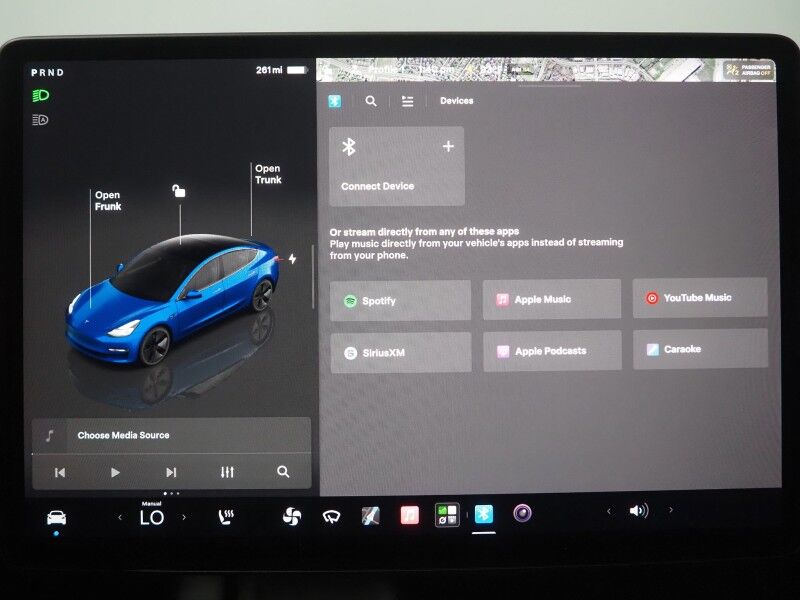Tap the page indicator dots under the media card
The width and height of the screenshot is (800, 600).
pyautogui.click(x=171, y=493)
